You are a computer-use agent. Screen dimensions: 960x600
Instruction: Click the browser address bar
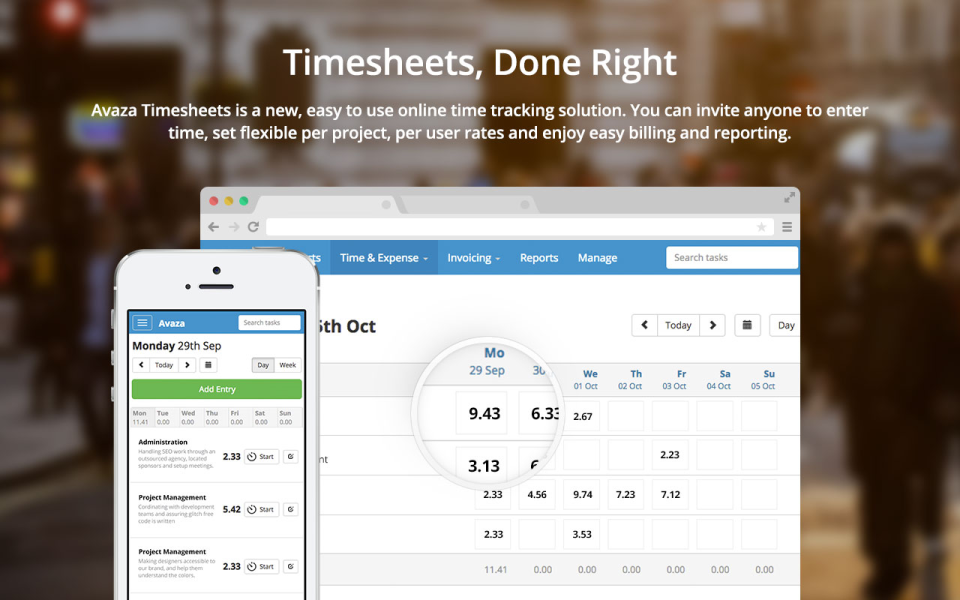pyautogui.click(x=520, y=227)
